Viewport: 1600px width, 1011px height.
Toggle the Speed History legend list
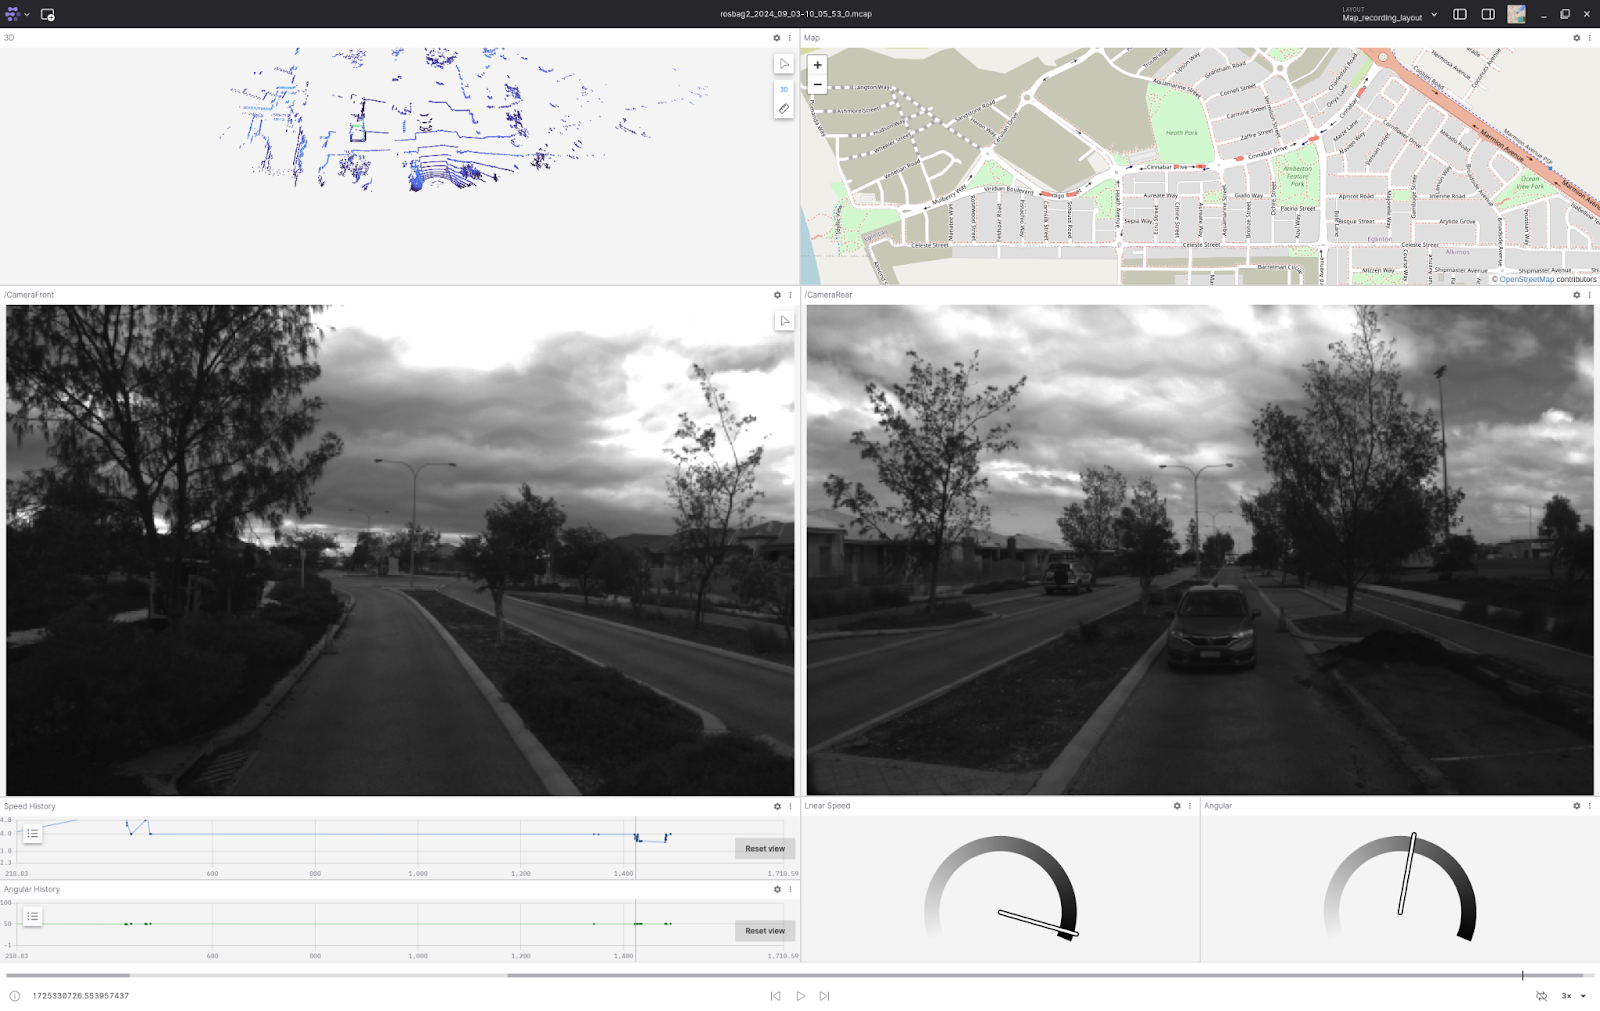33,834
